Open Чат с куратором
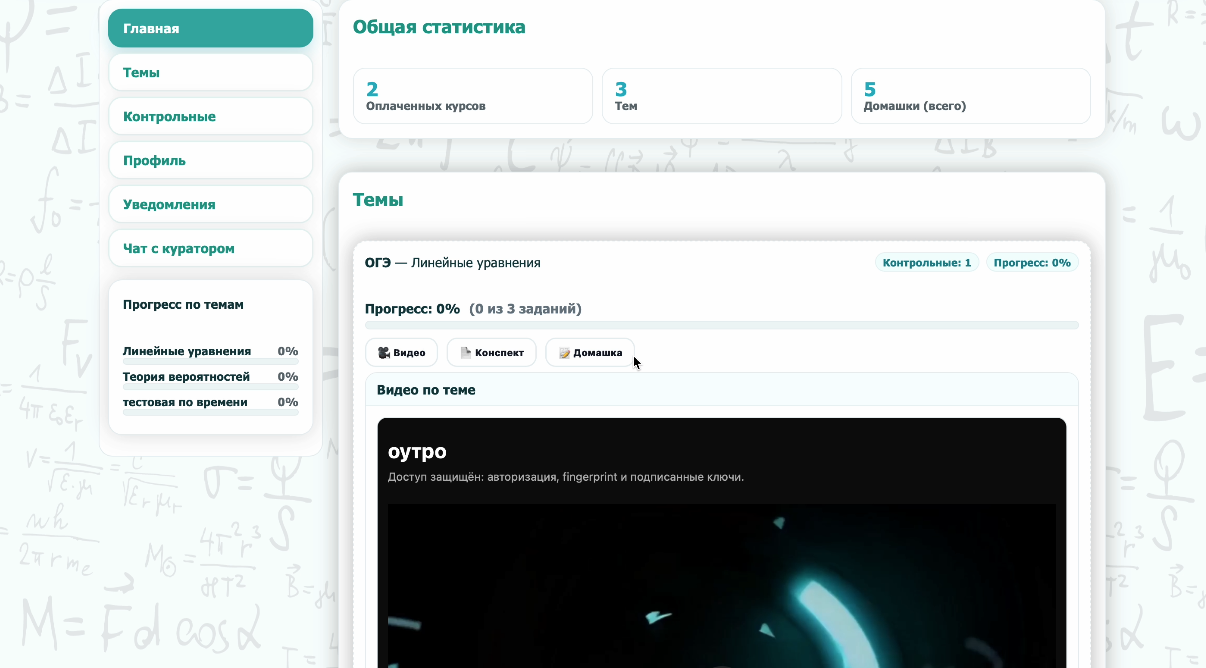This screenshot has width=1206, height=668. 210,248
